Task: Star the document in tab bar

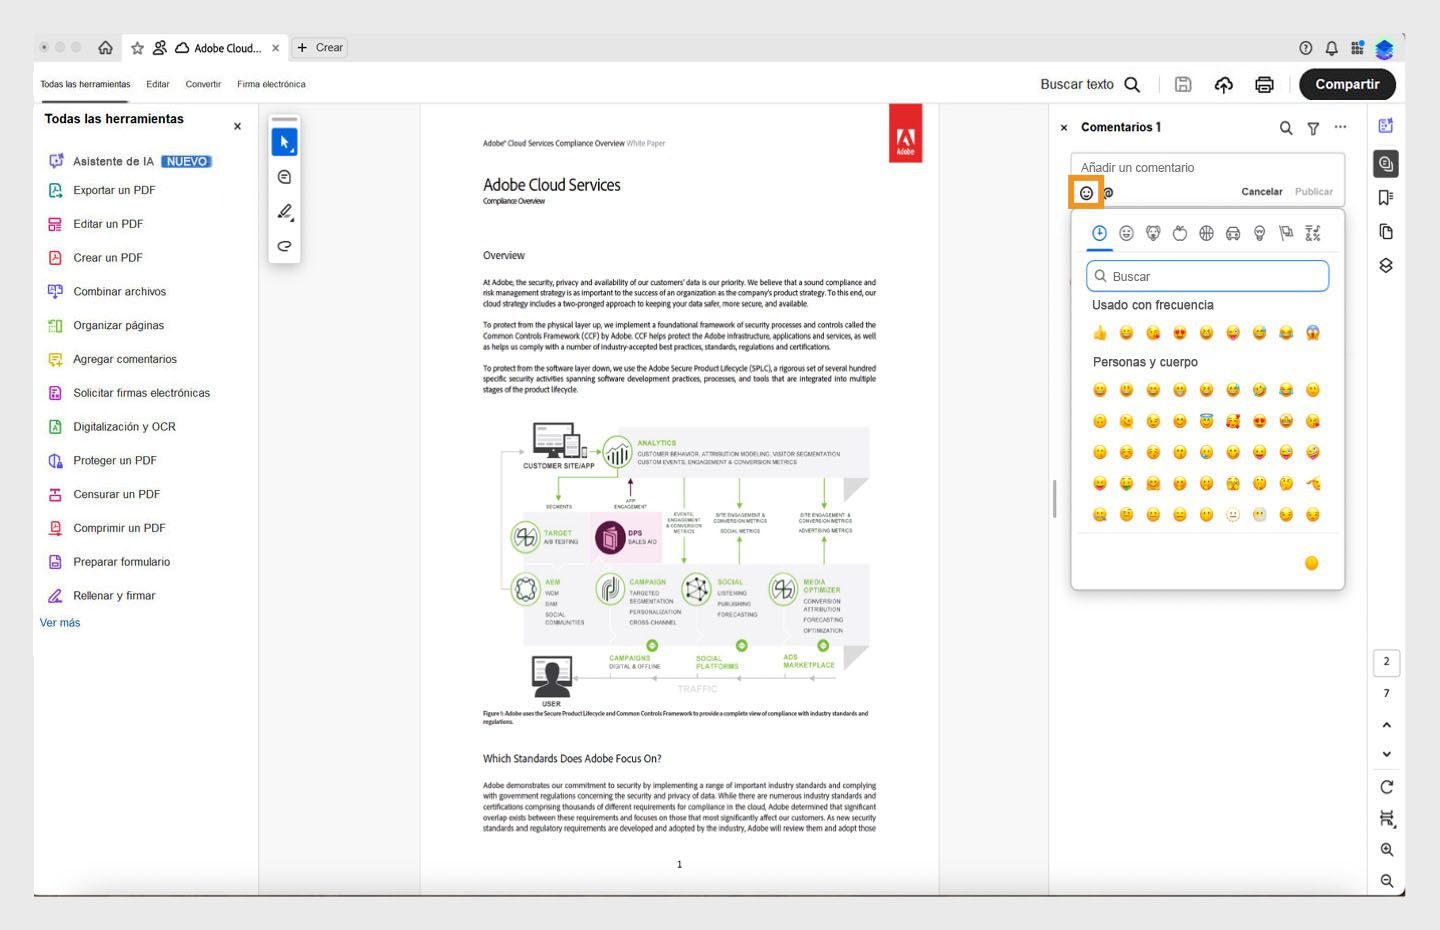Action: (137, 48)
